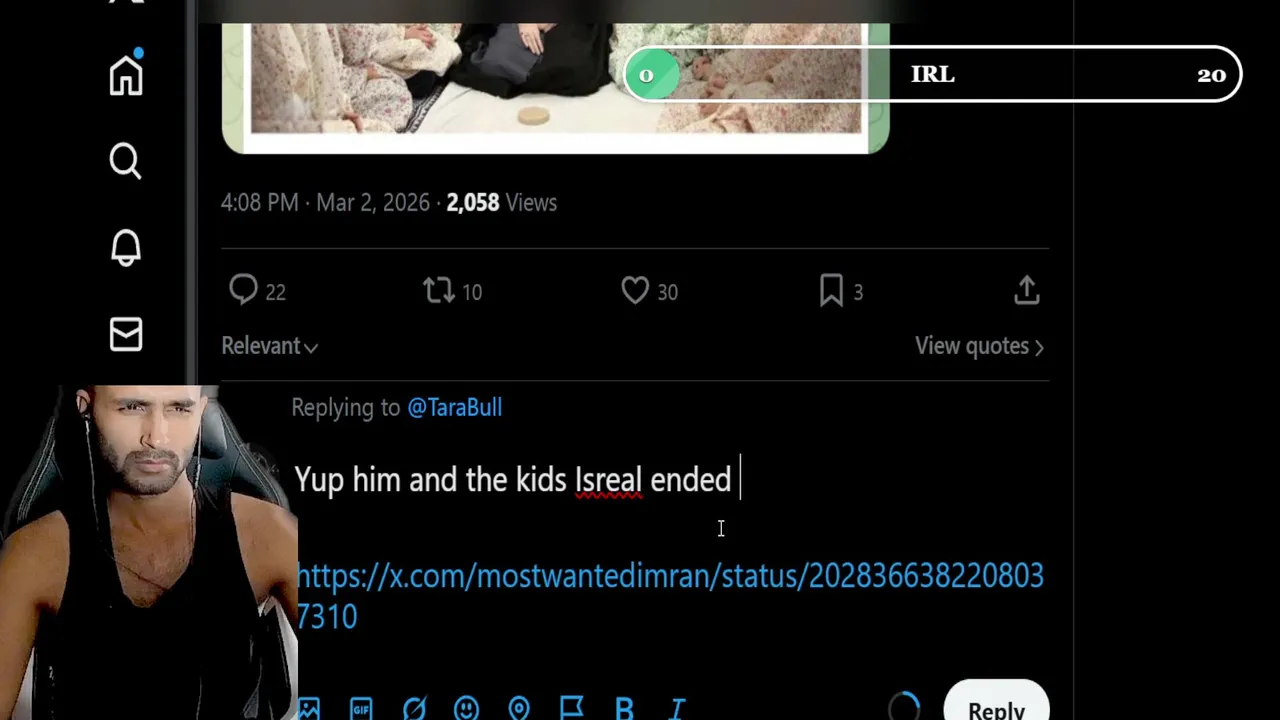
Task: Click the IRL progress bar overlay
Action: click(933, 75)
